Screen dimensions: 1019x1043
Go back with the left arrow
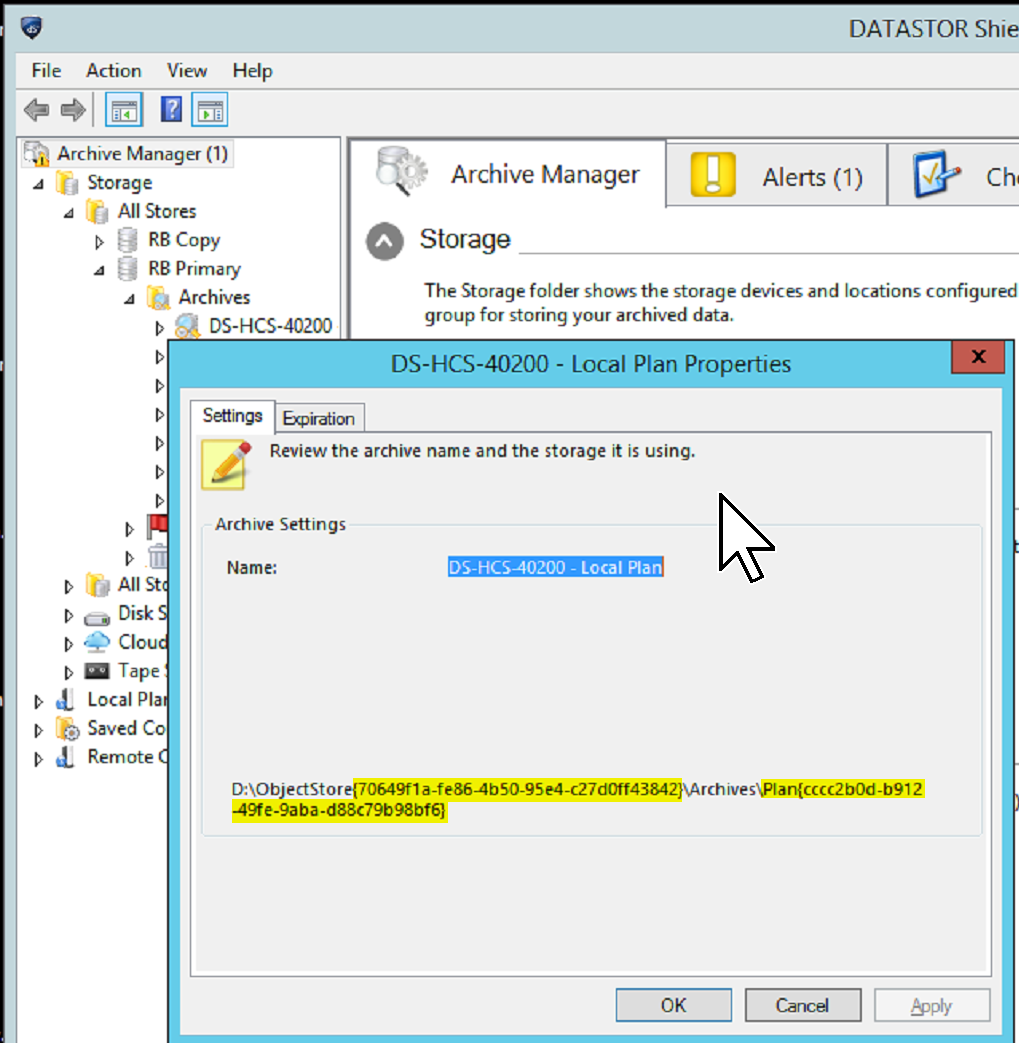point(37,110)
